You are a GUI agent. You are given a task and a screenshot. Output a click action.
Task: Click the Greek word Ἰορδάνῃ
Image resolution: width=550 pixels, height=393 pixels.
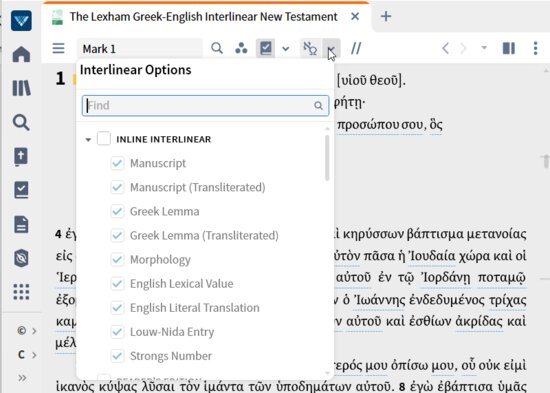click(446, 278)
